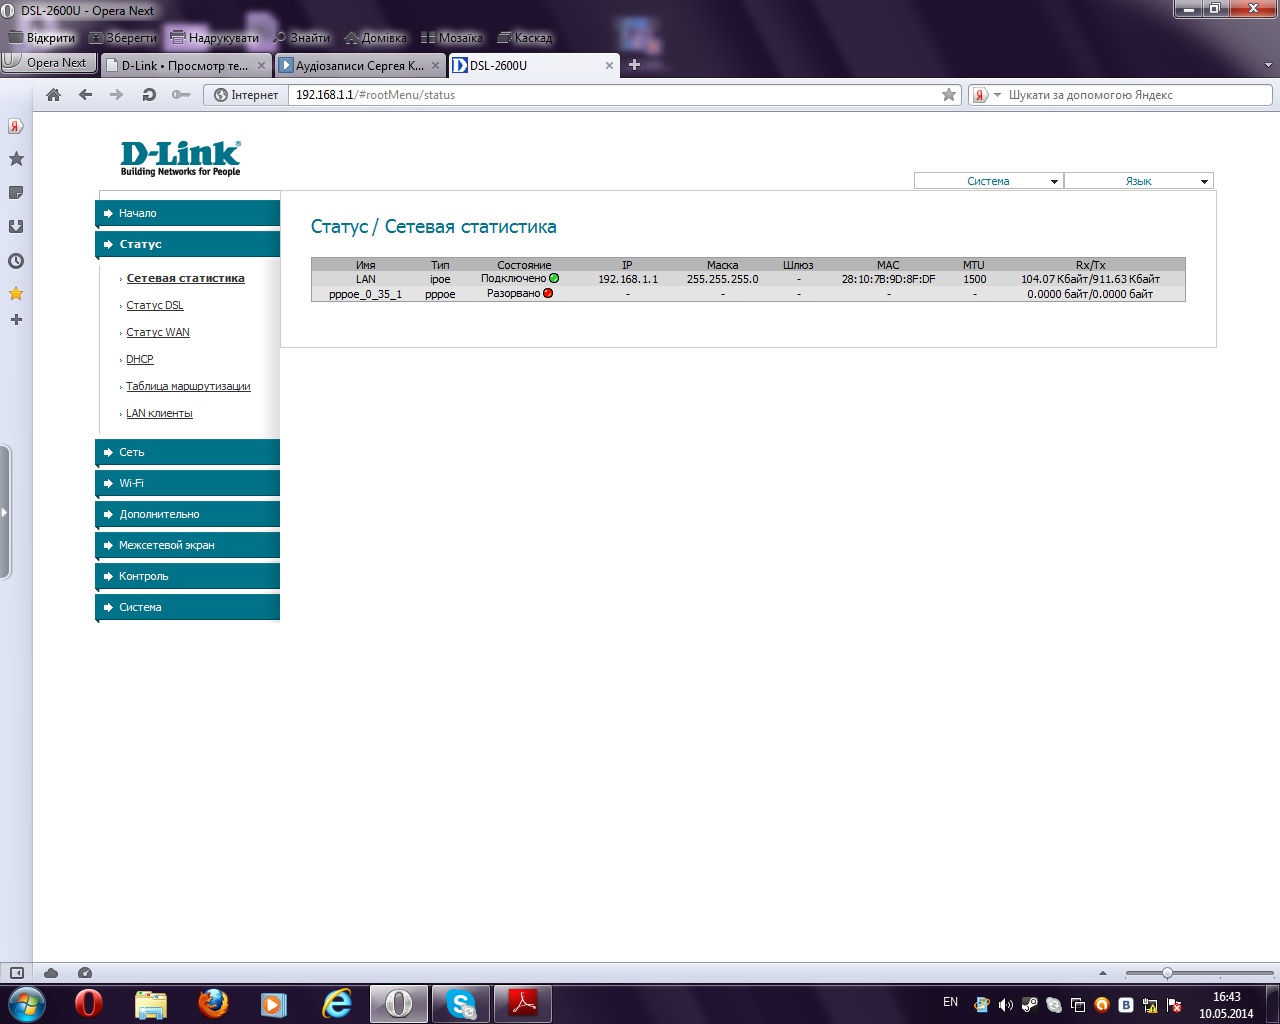This screenshot has height=1024, width=1280.
Task: Open the History clock icon in sidebar
Action: pos(16,261)
